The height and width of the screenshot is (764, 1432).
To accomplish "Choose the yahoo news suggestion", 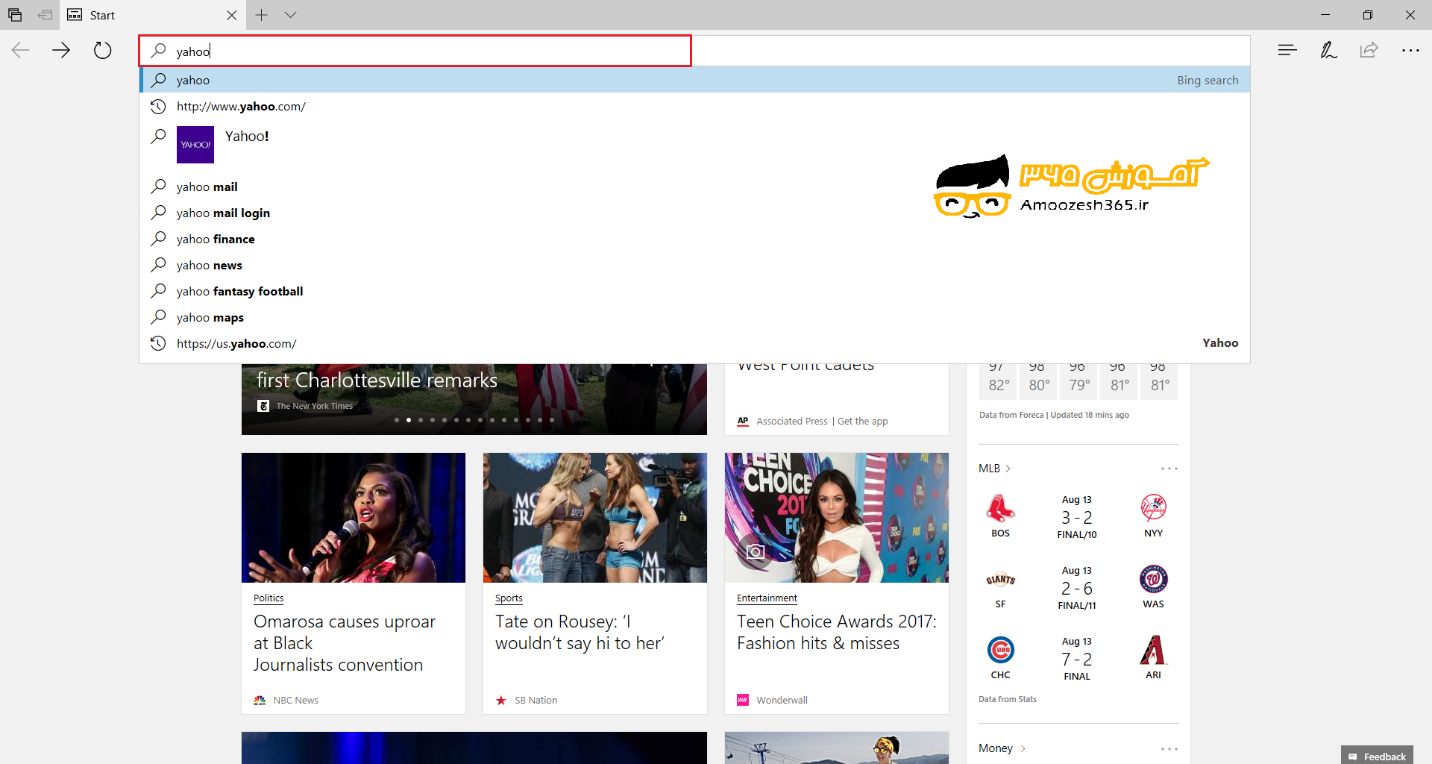I will coord(695,265).
